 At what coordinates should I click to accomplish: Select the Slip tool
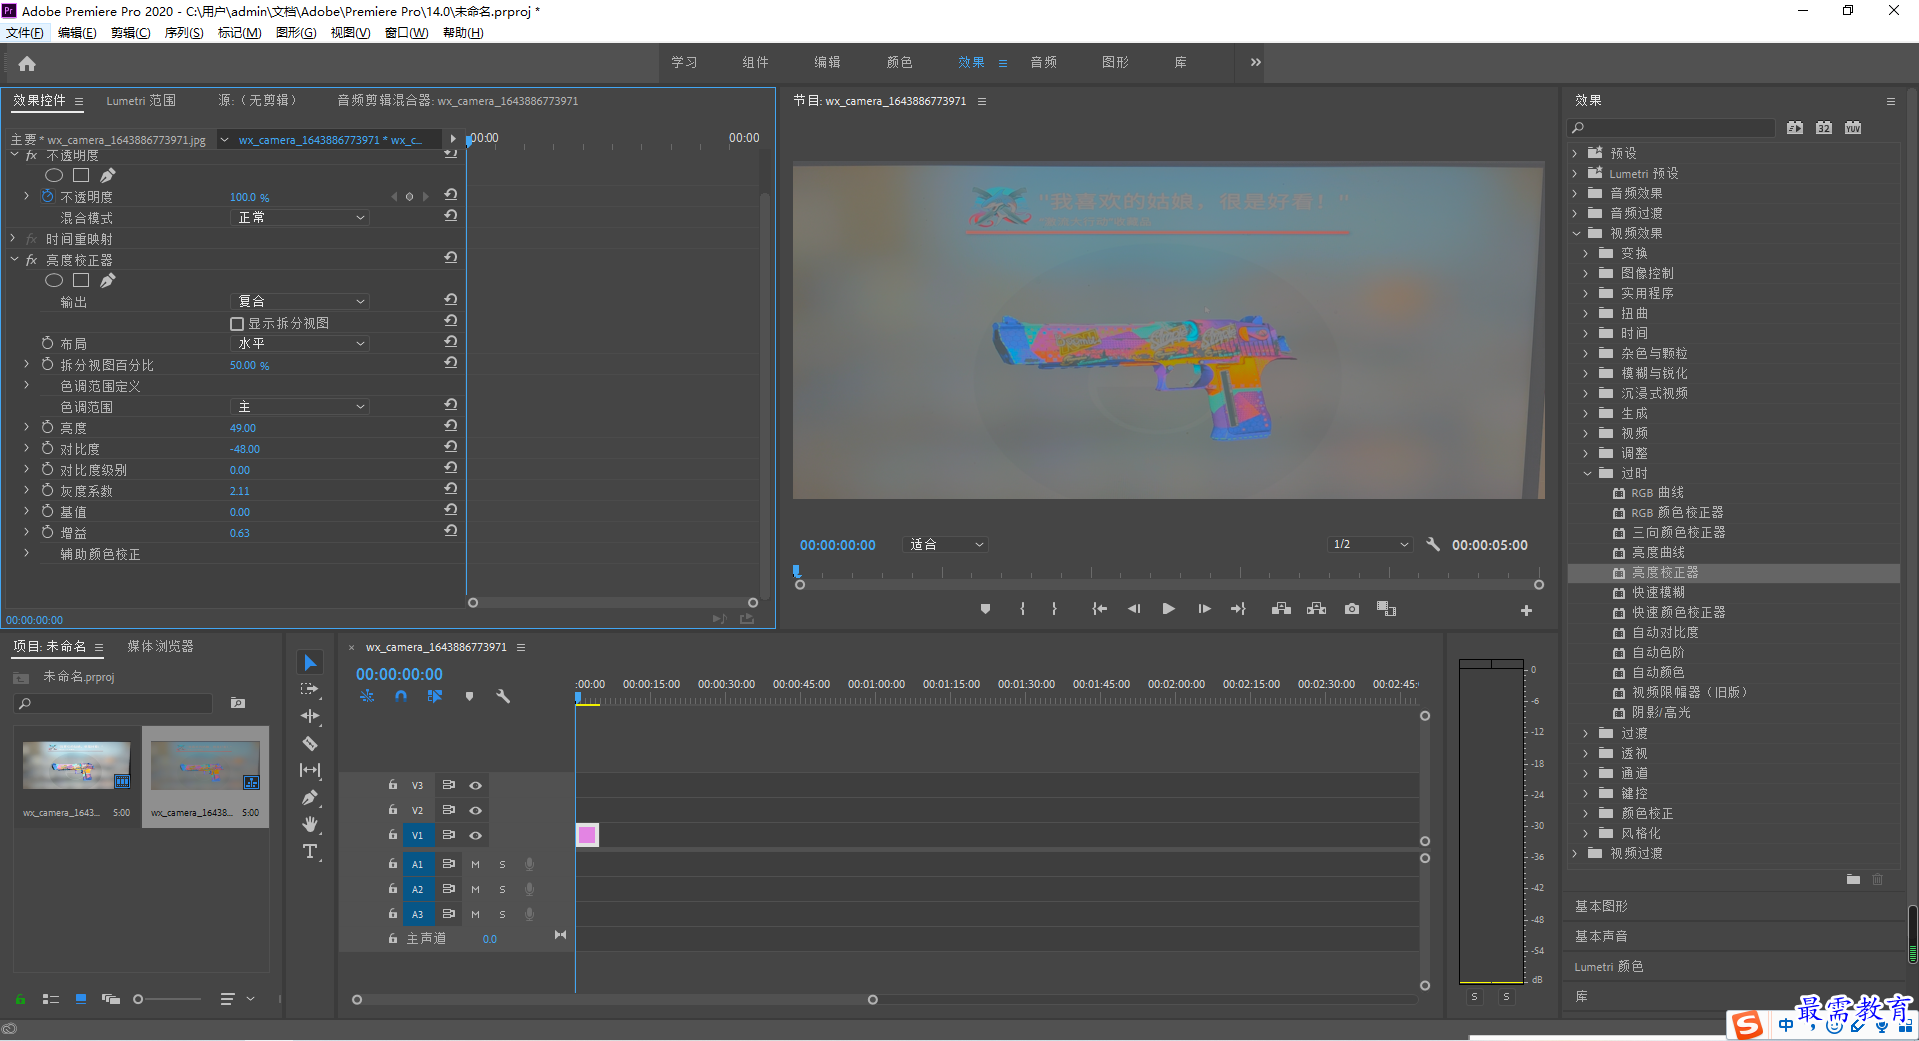(310, 770)
